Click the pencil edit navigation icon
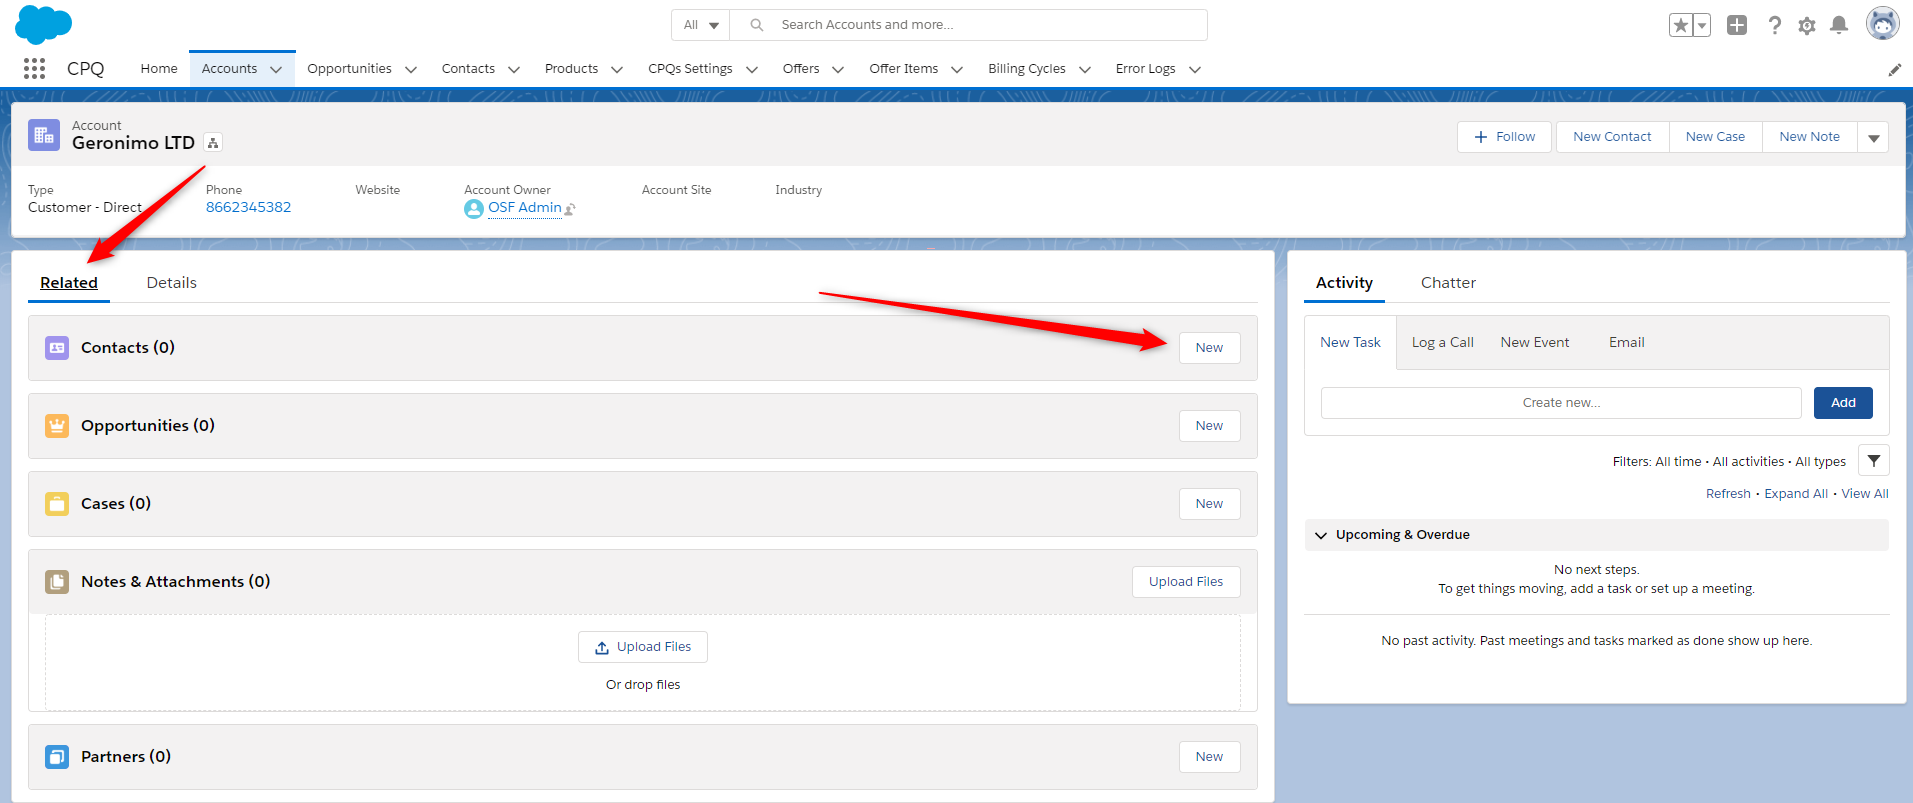The width and height of the screenshot is (1913, 803). click(x=1894, y=69)
